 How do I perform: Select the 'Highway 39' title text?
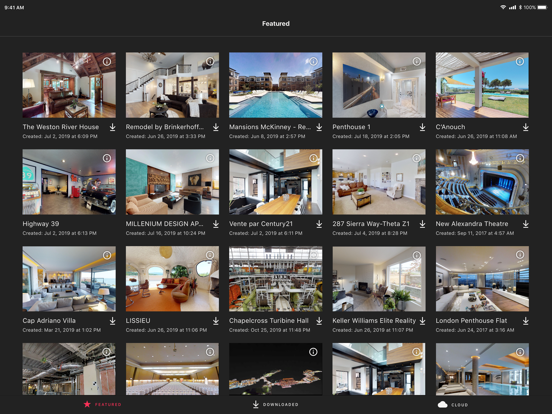coord(41,224)
